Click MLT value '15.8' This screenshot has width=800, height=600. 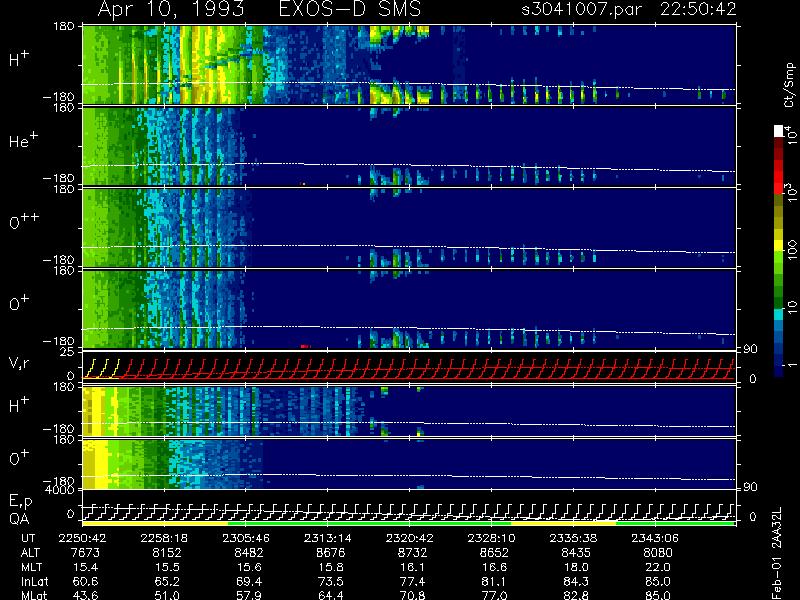331,567
